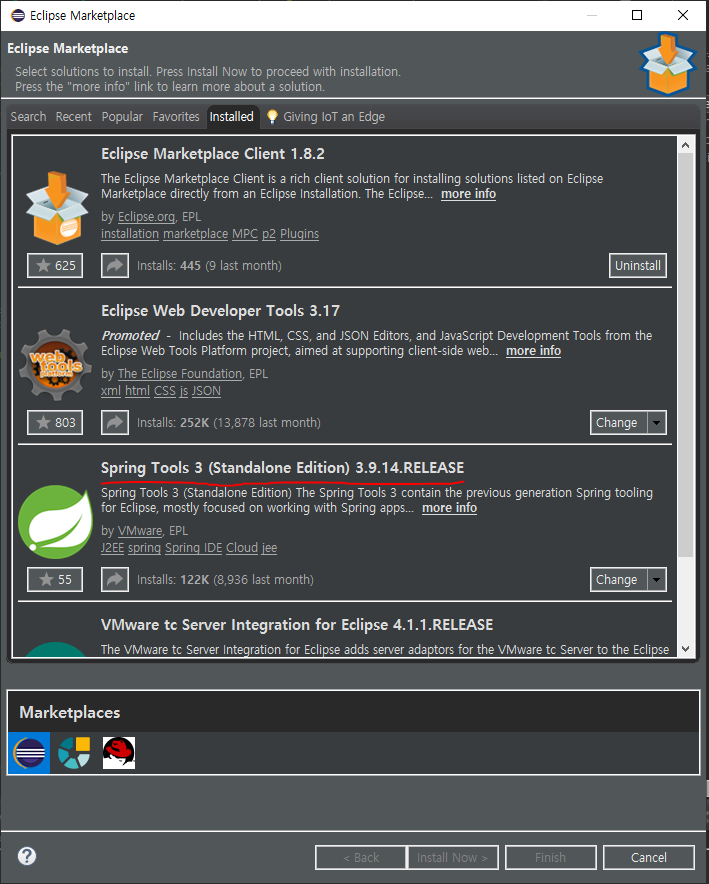The image size is (709, 884).
Task: Favorite Eclipse Marketplace Client with the 625 star
Action: [55, 266]
